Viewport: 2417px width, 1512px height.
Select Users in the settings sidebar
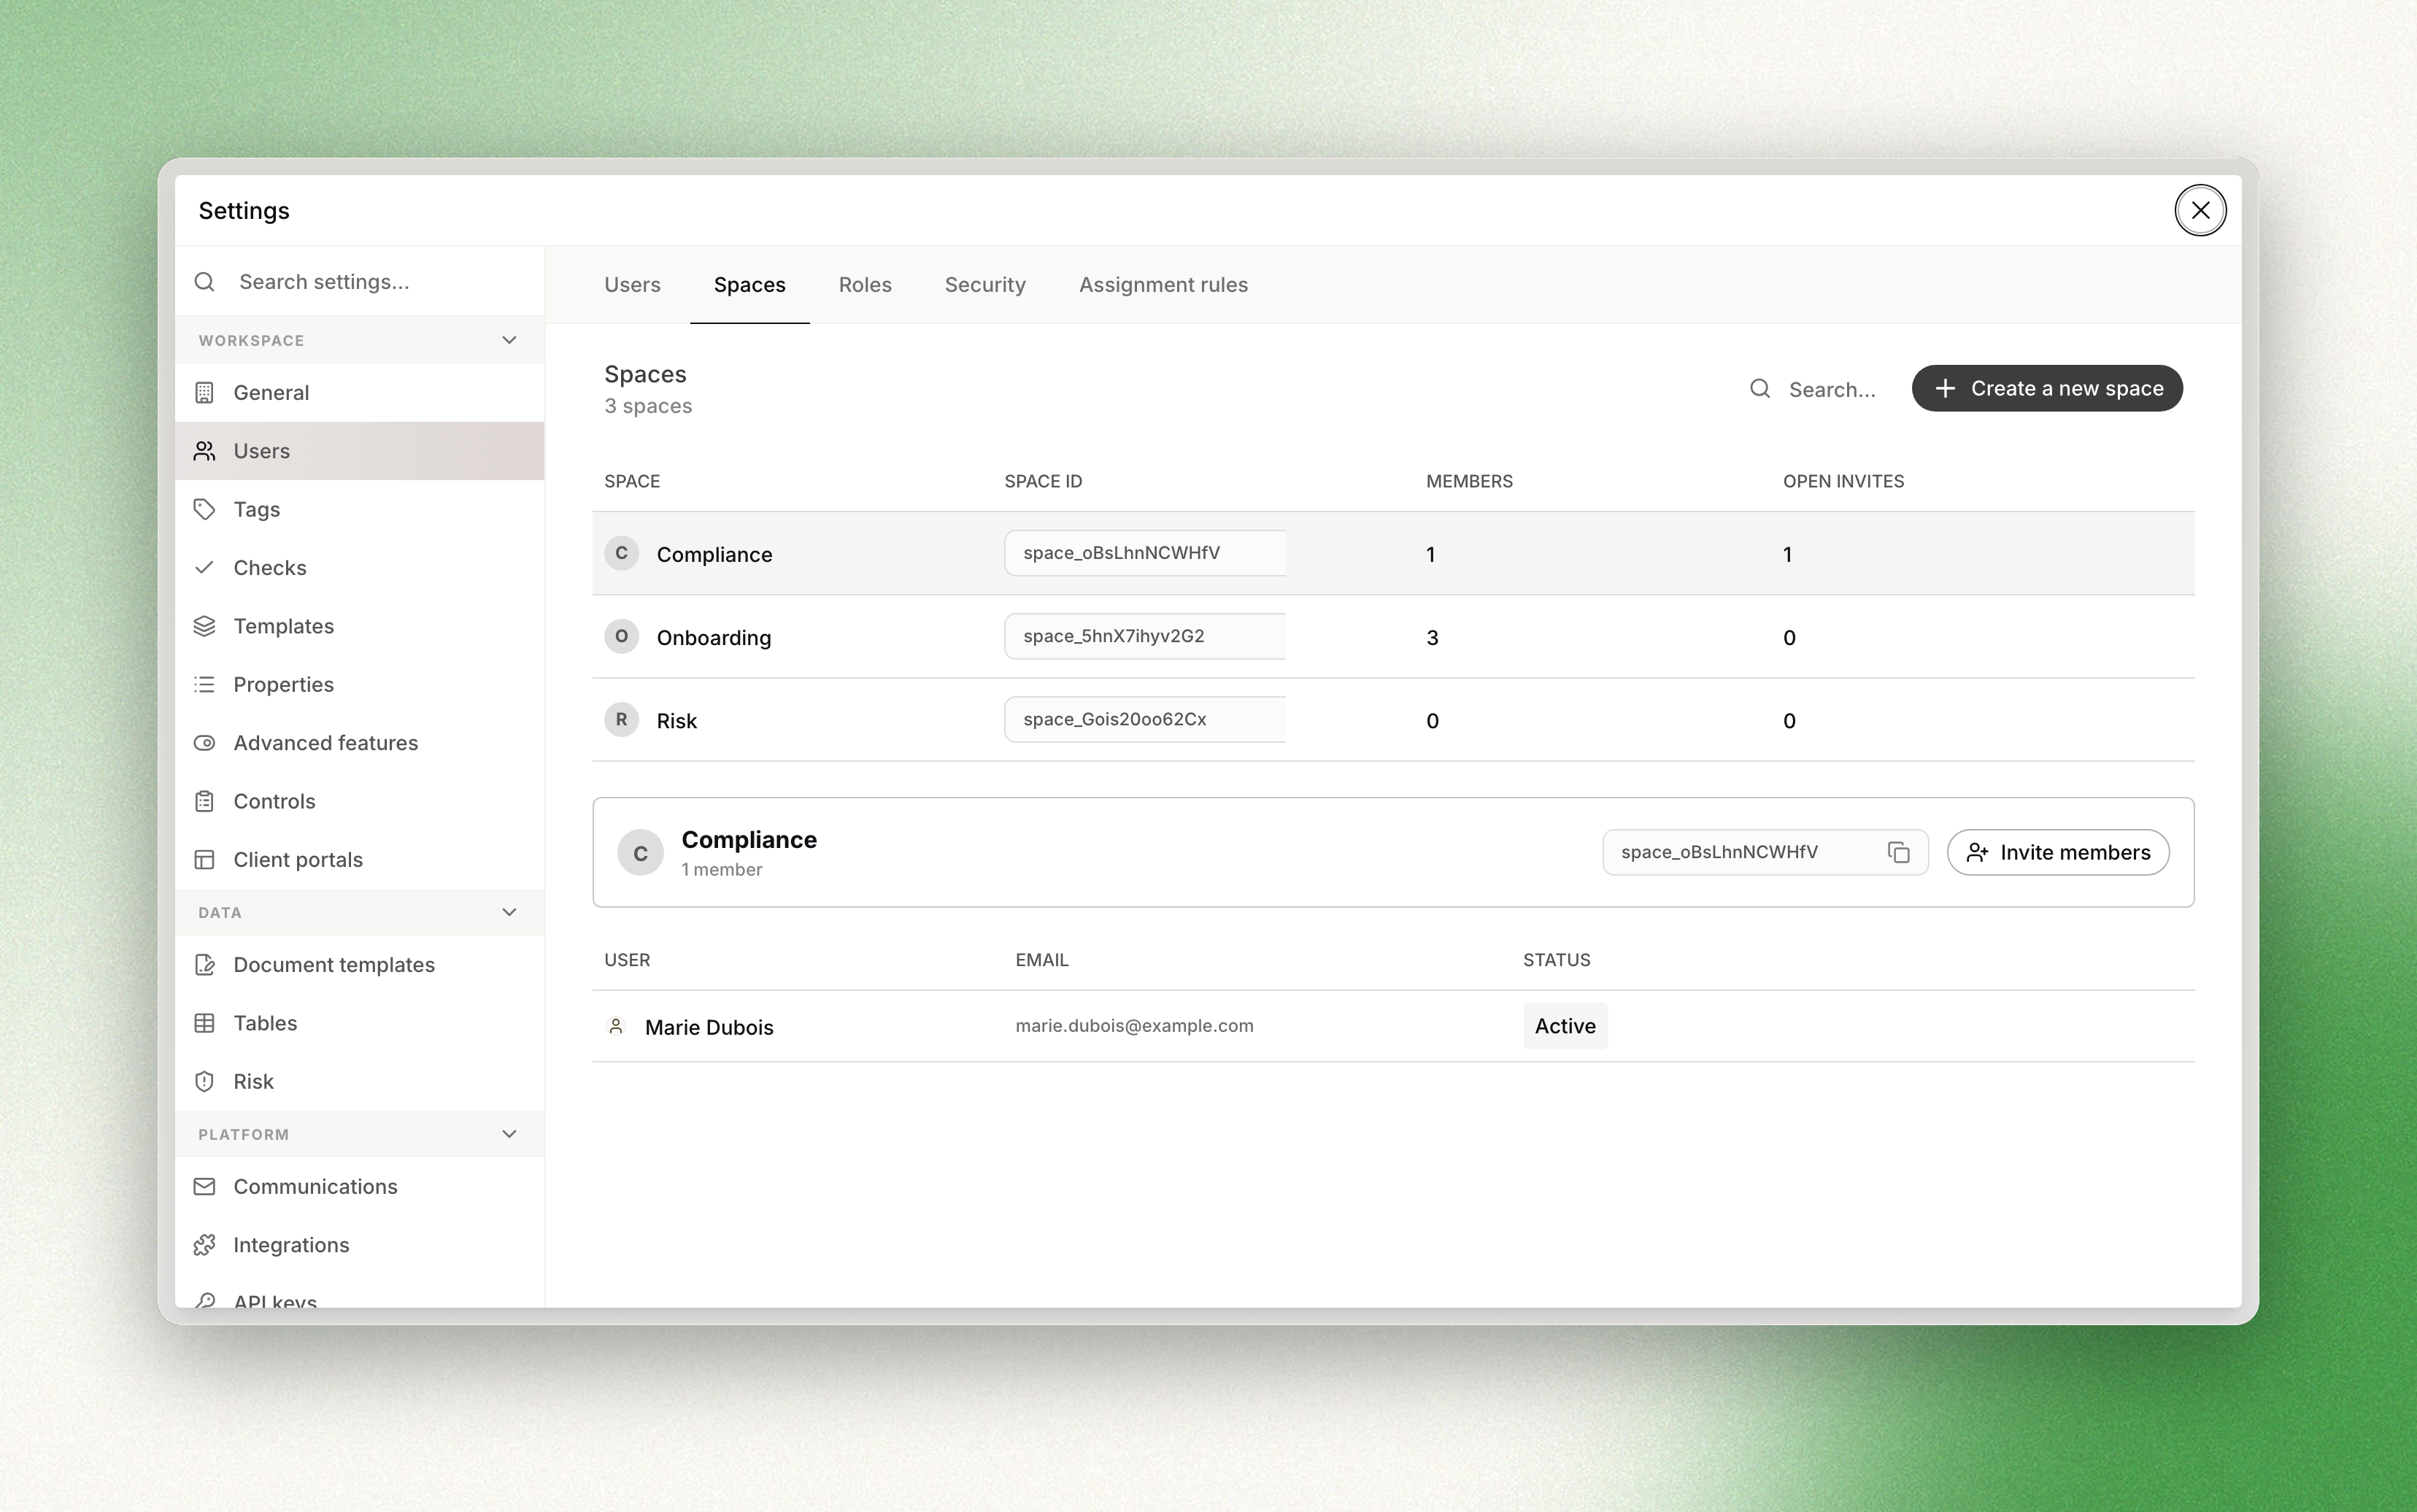click(x=359, y=451)
